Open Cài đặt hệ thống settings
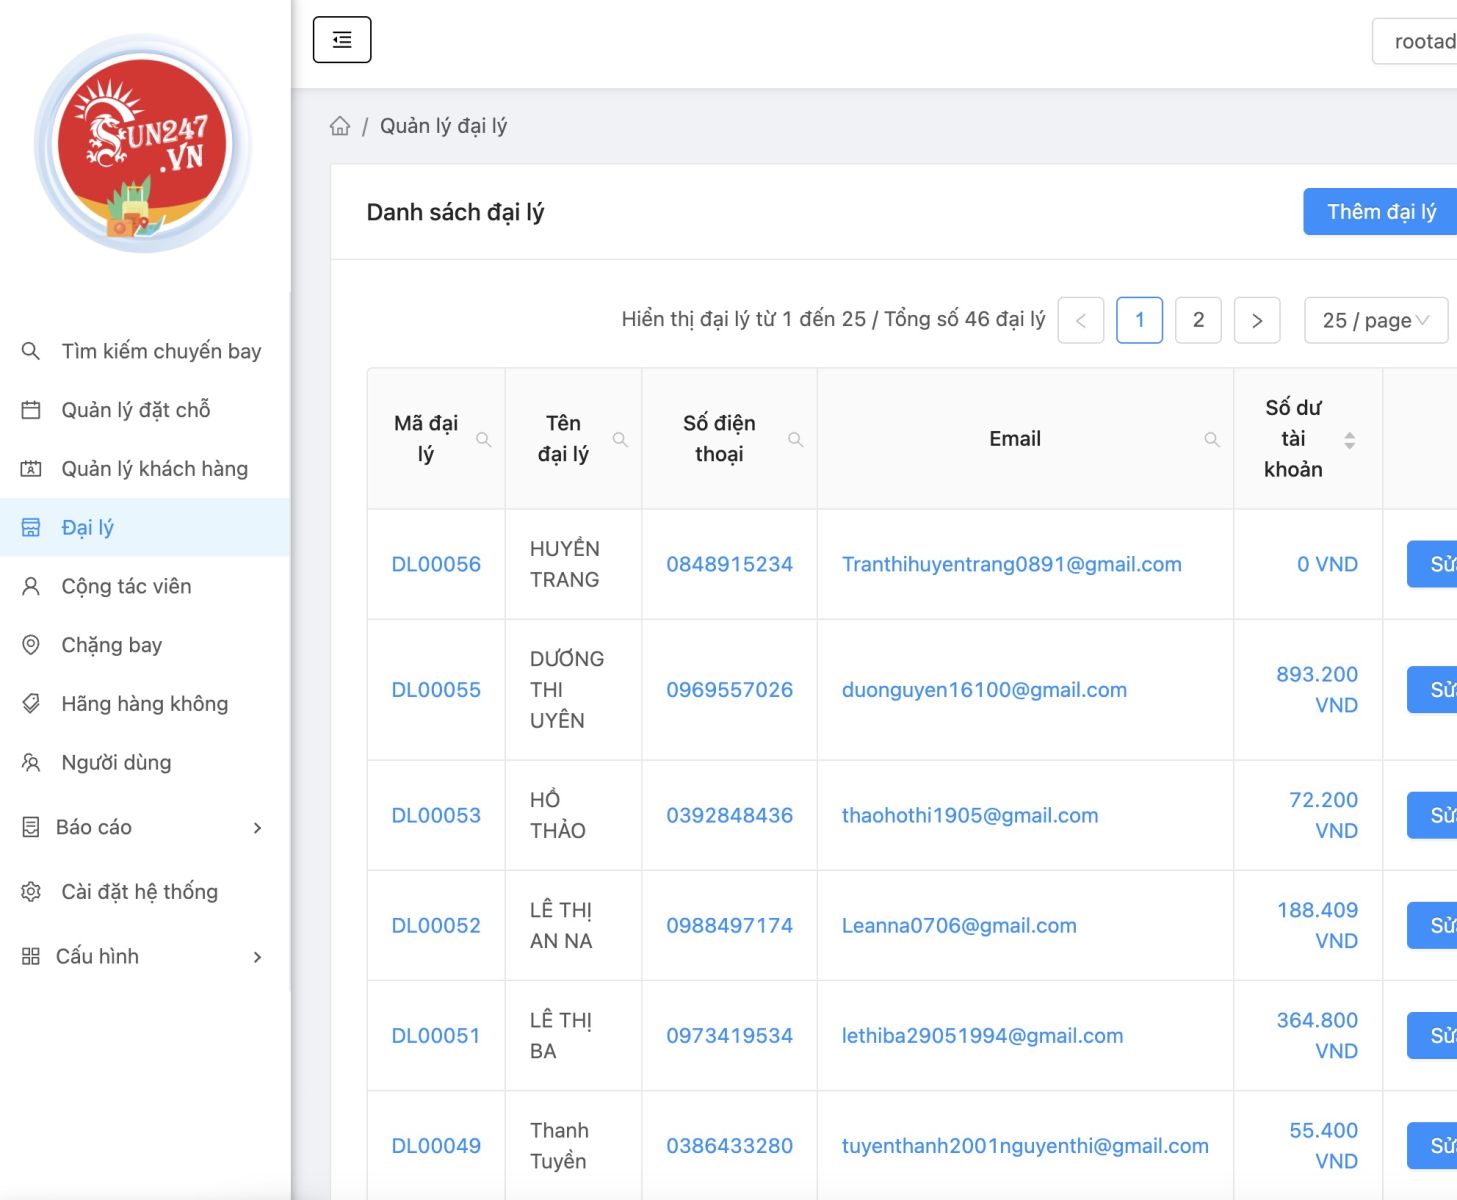Screen dimensions: 1457x1200 [x=139, y=891]
